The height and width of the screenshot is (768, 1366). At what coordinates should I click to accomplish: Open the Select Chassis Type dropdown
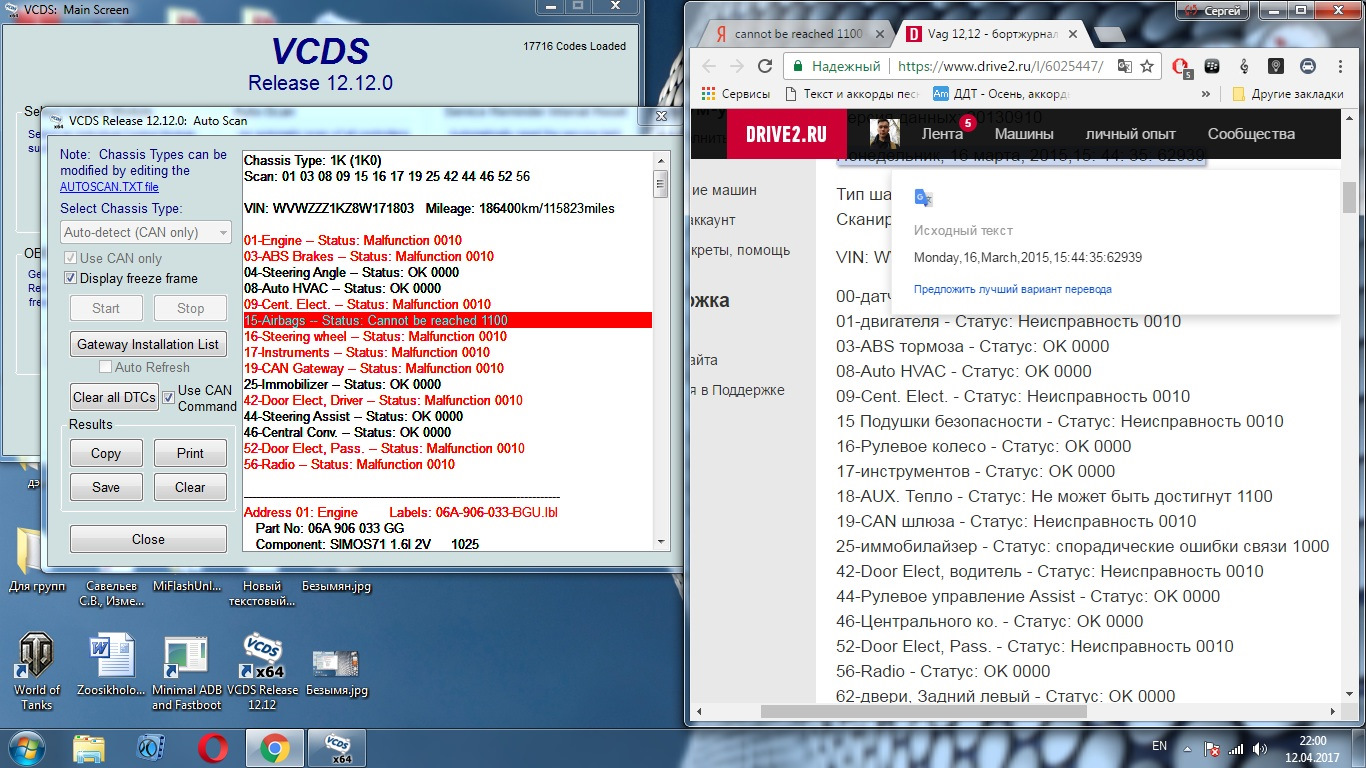(146, 232)
